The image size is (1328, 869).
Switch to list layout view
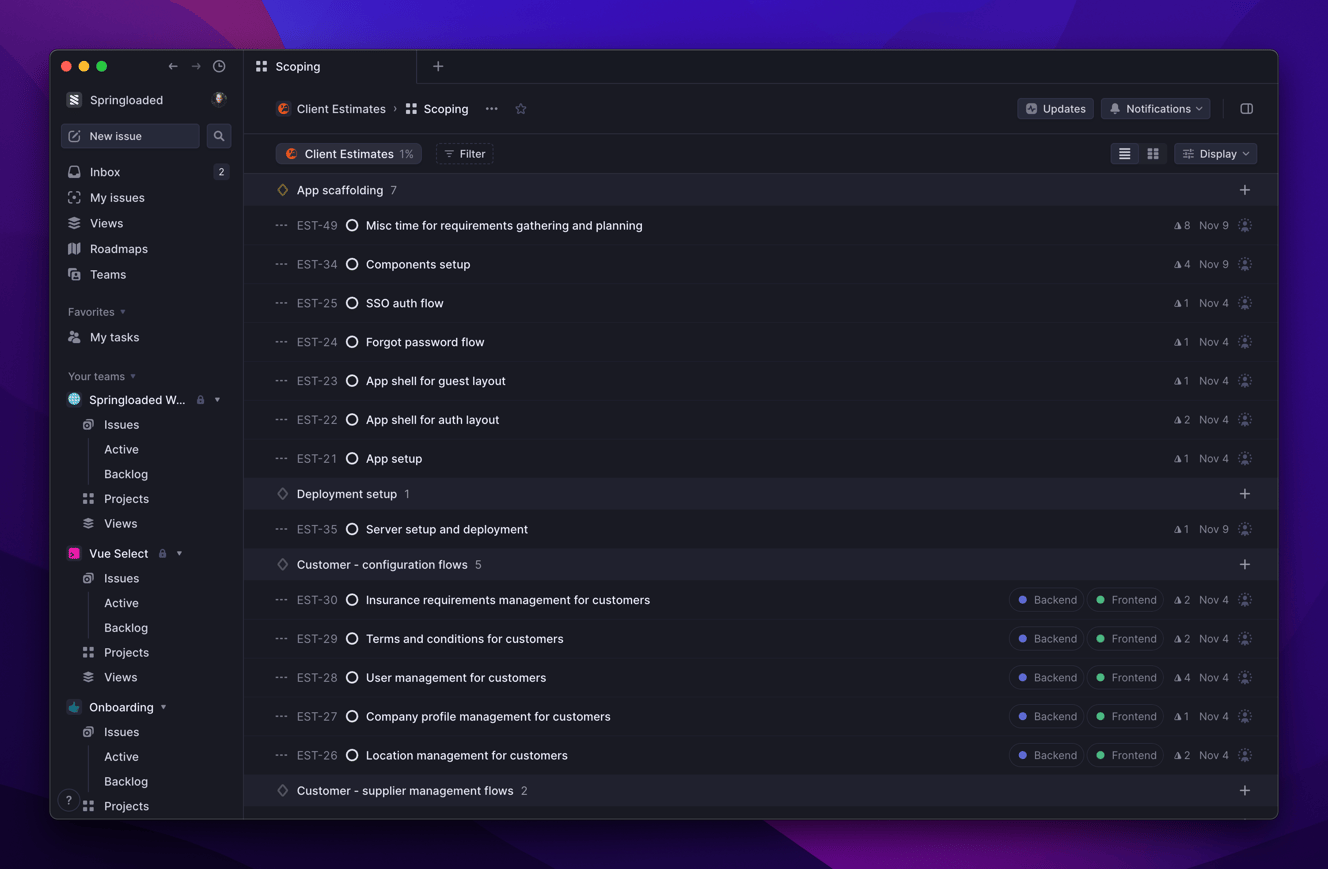coord(1125,154)
